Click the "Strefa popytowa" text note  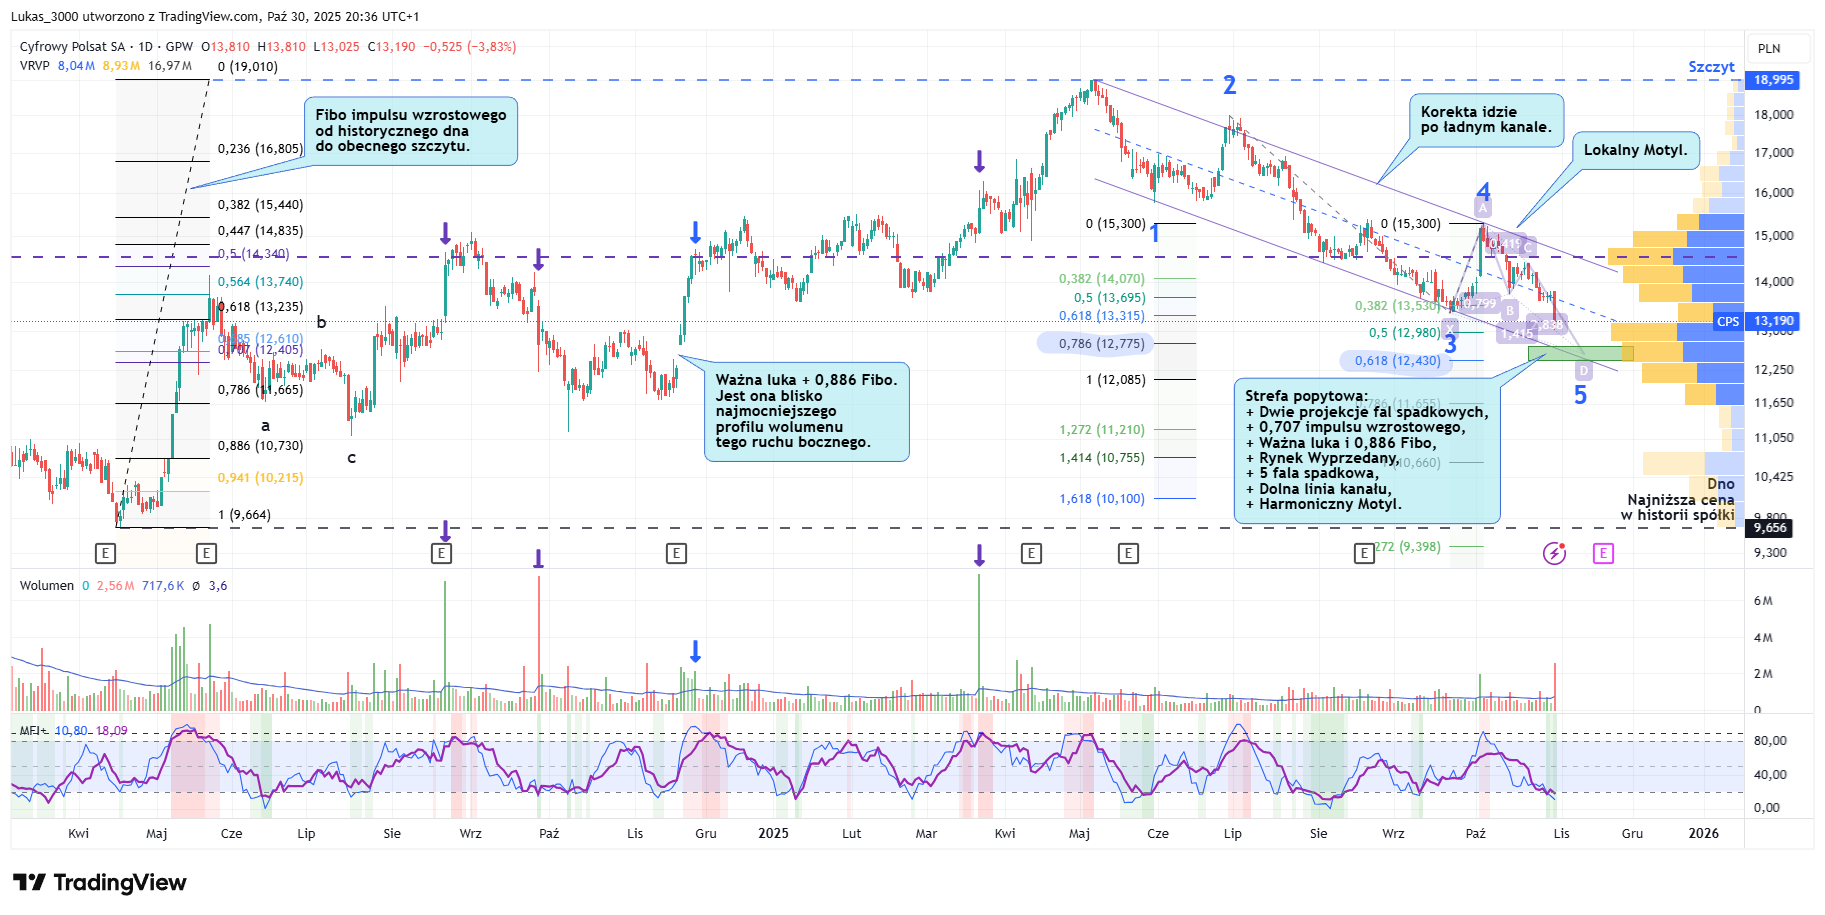1366,450
